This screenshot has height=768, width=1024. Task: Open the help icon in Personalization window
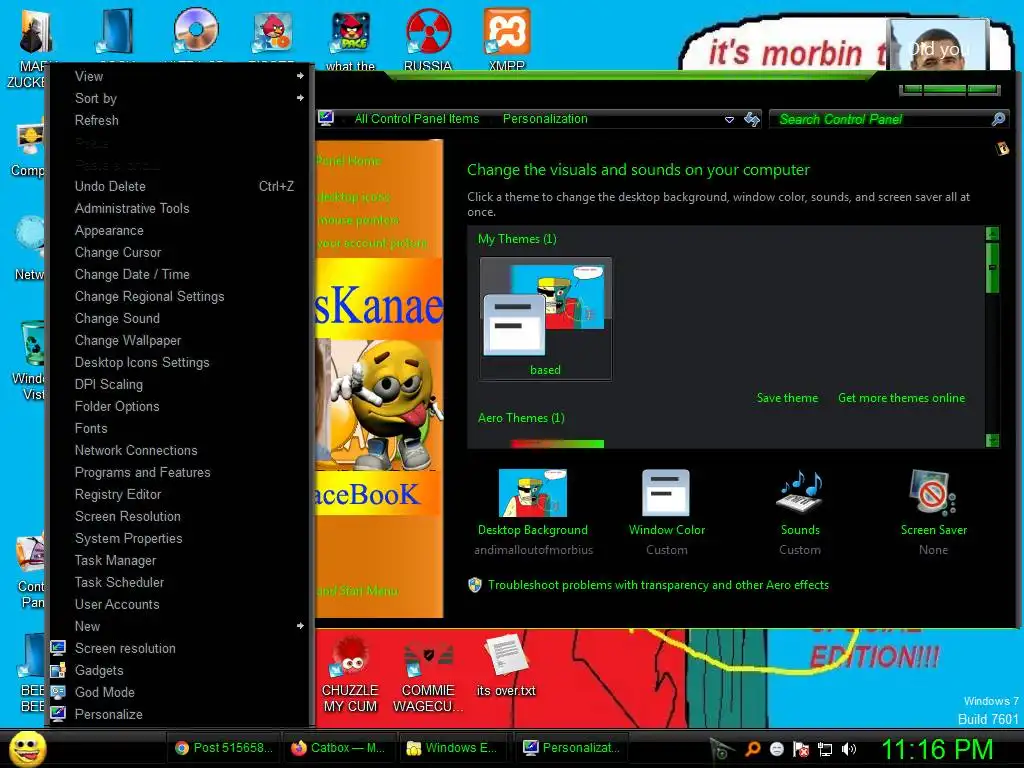pos(1002,148)
